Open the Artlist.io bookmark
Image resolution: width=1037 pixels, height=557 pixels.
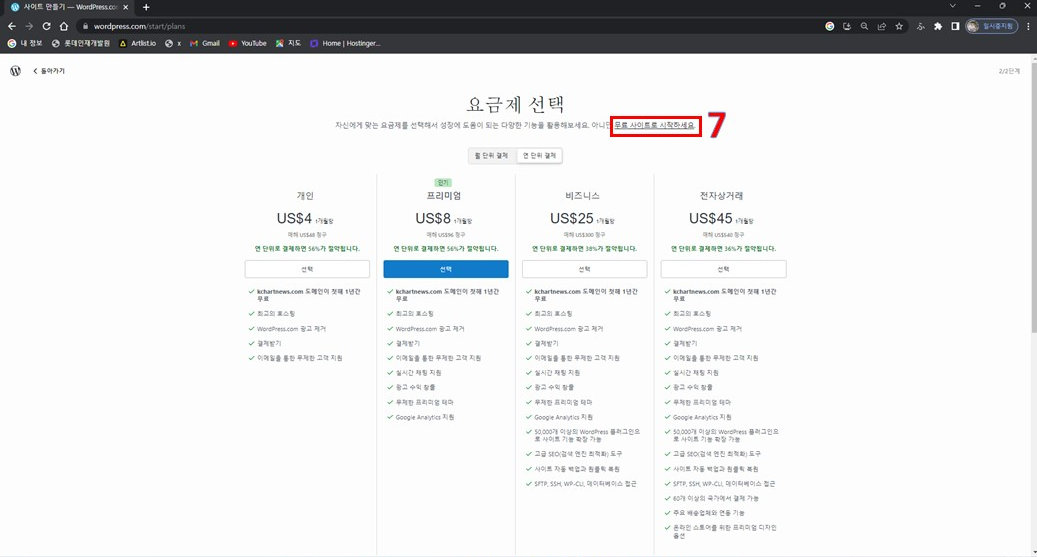coord(138,44)
